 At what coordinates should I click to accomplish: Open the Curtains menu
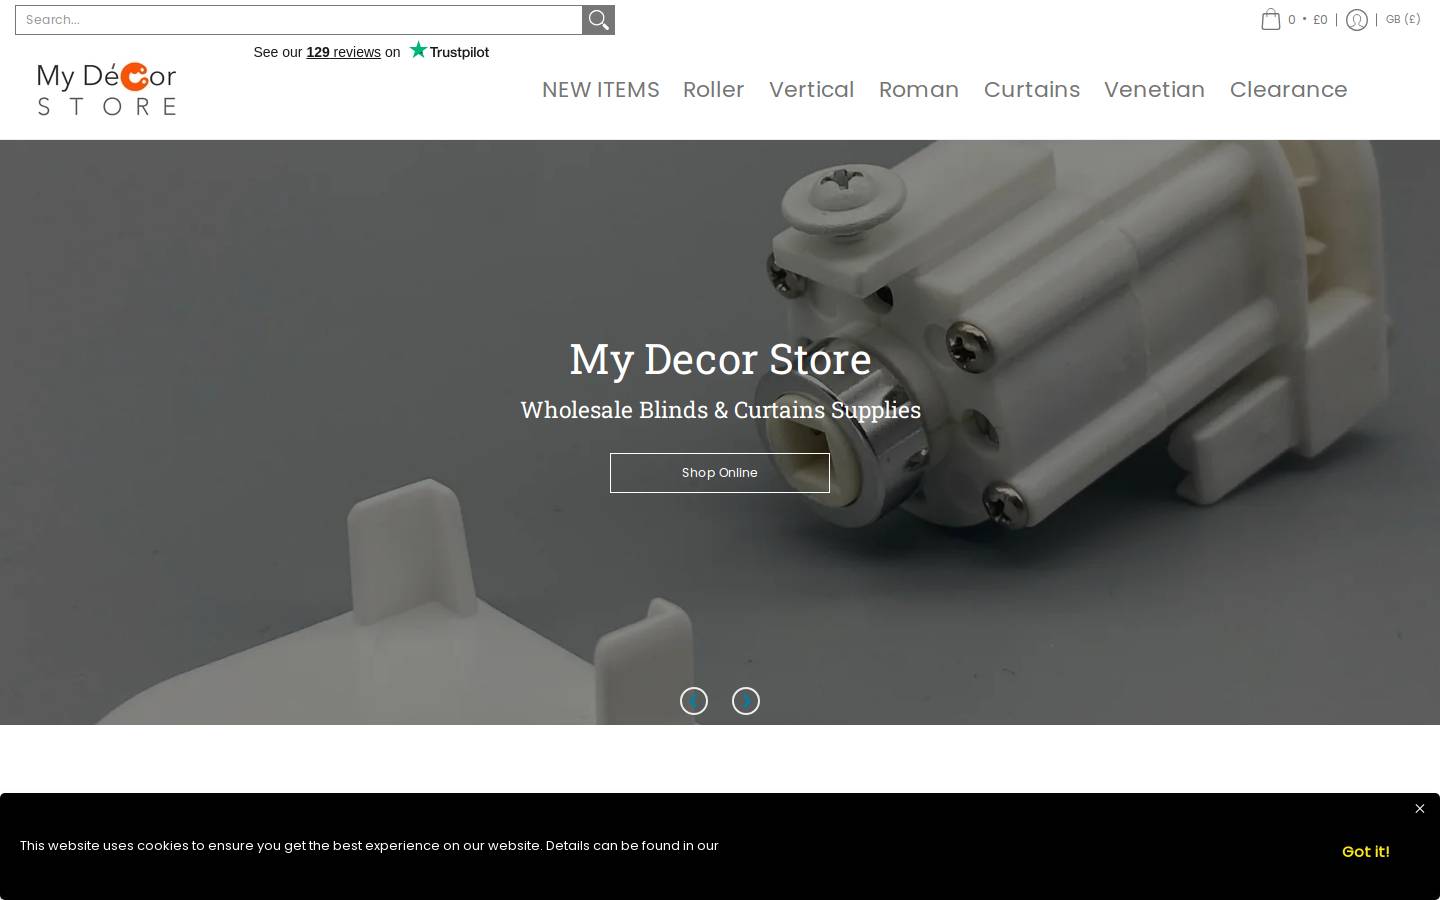click(1031, 89)
